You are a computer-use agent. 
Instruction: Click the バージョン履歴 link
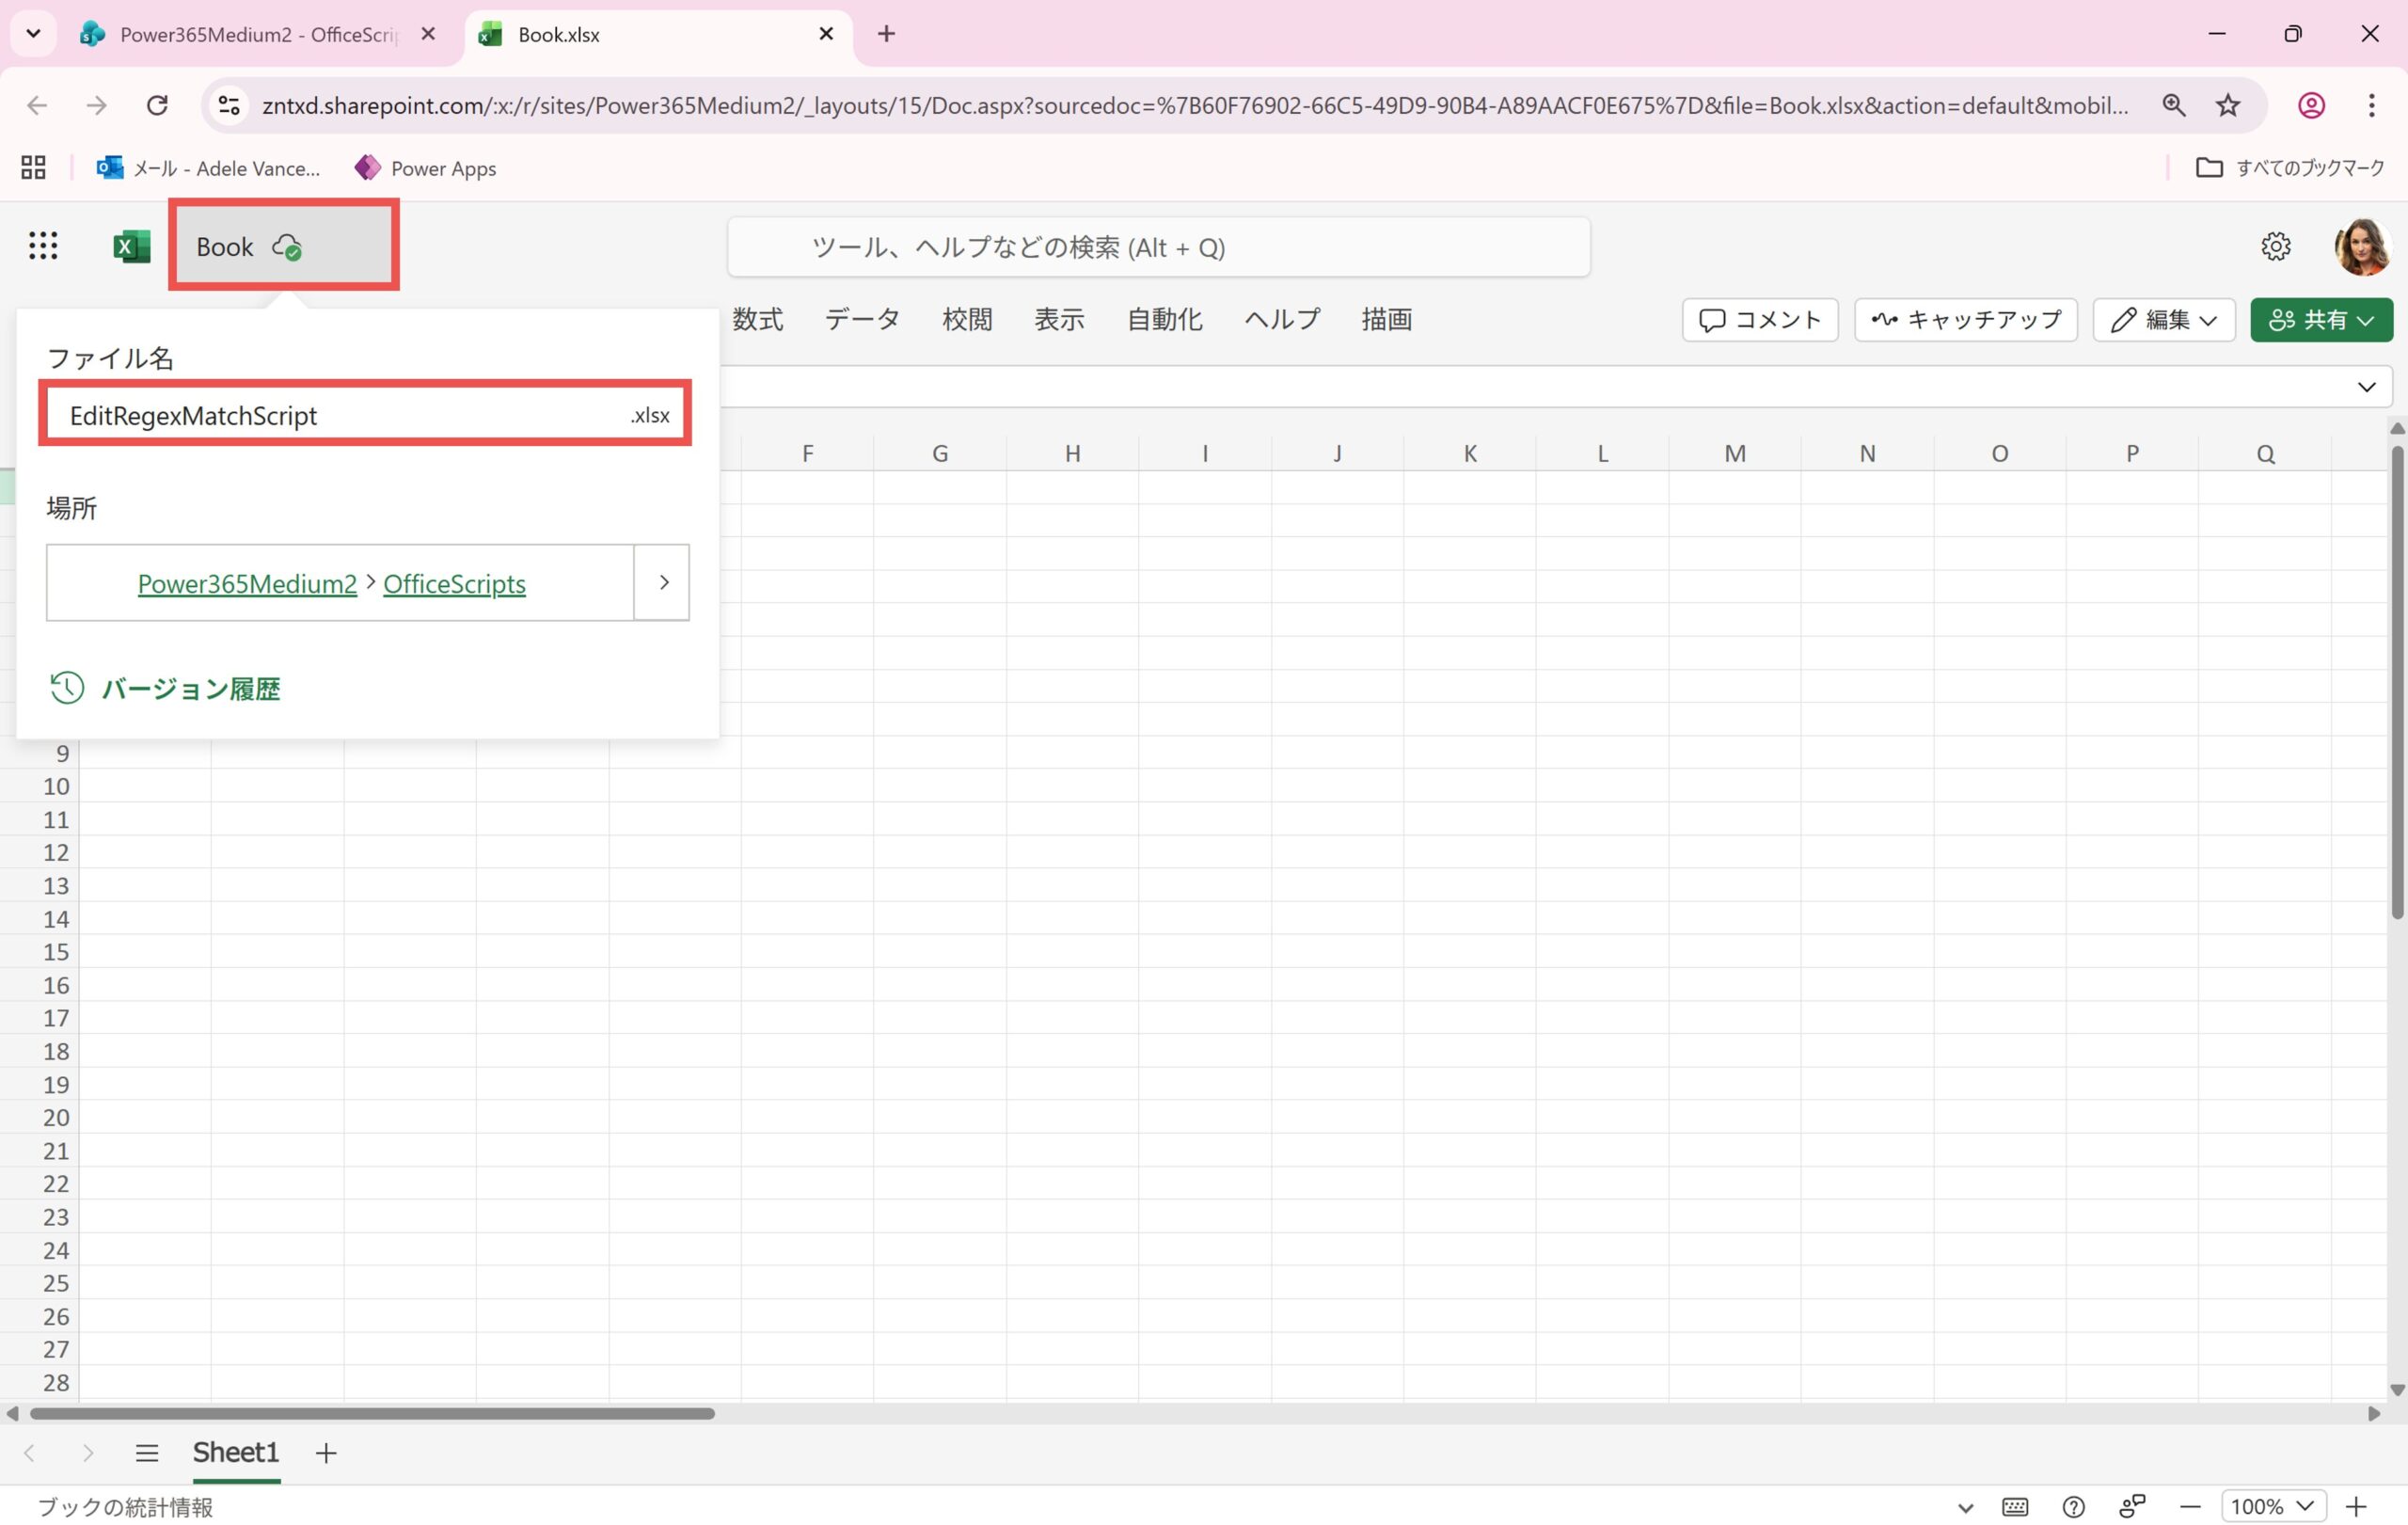tap(190, 689)
